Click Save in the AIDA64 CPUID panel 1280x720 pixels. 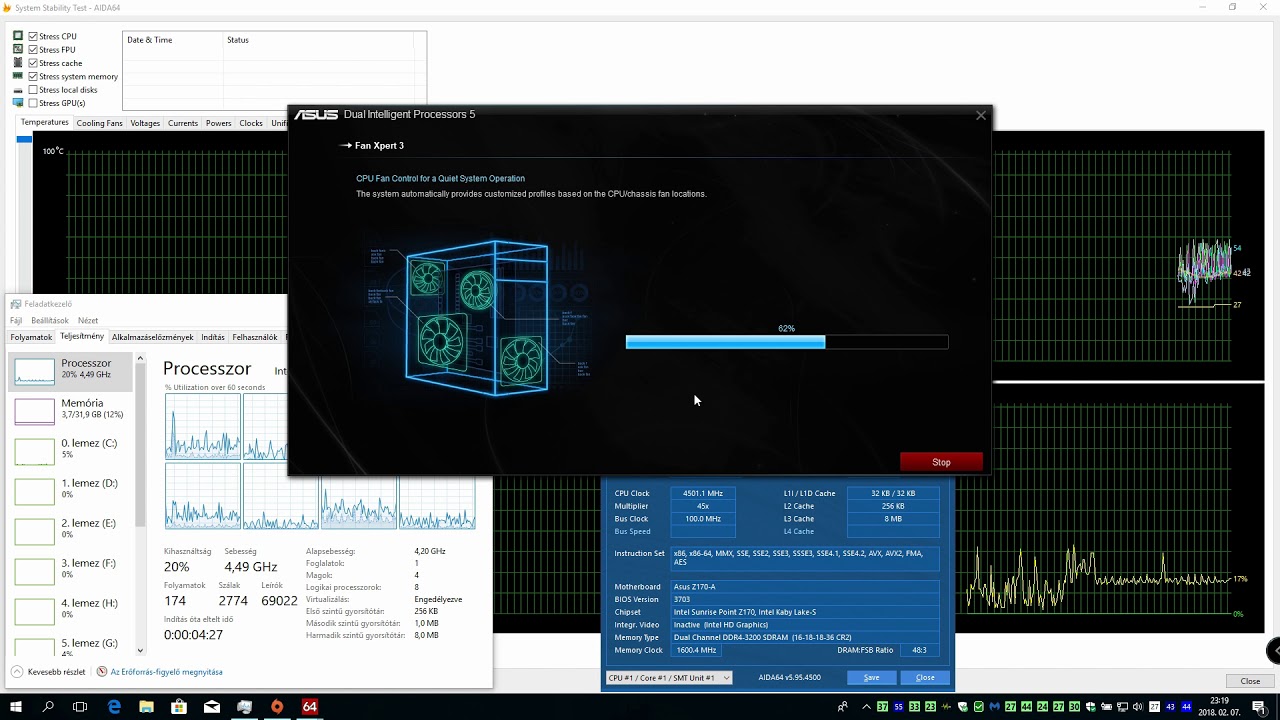[871, 678]
